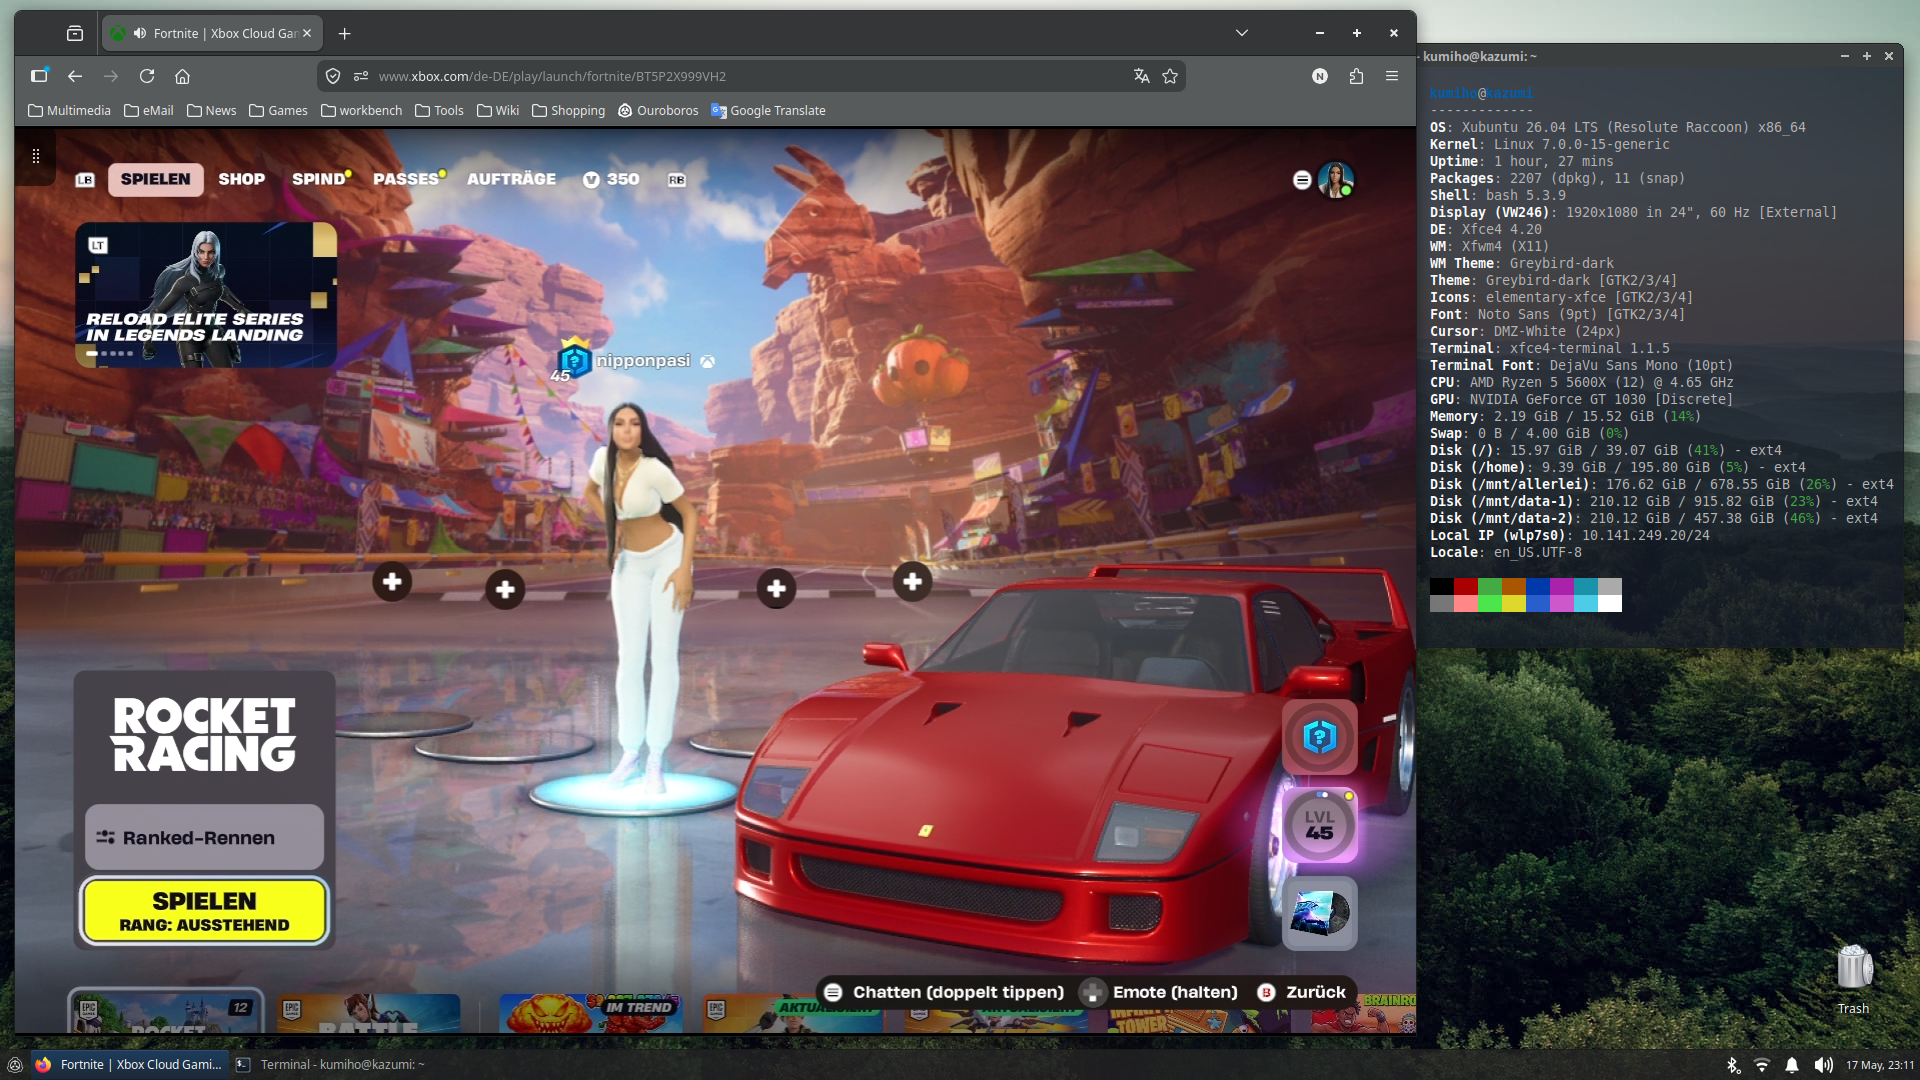Add a player in the second-from-left party slot

point(505,589)
